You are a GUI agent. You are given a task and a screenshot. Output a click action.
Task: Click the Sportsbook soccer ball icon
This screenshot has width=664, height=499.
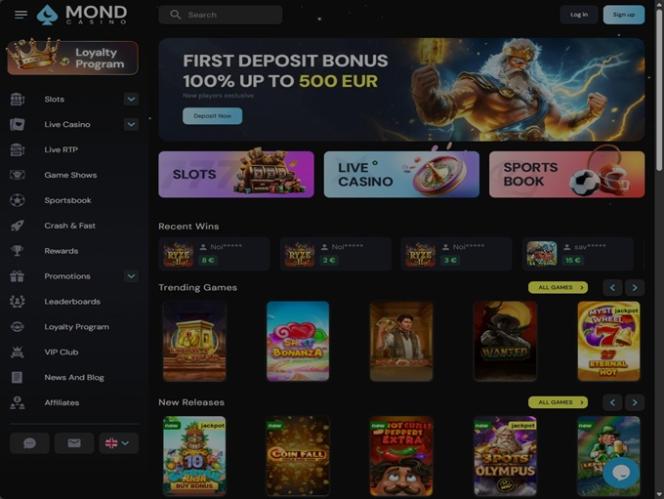(17, 200)
